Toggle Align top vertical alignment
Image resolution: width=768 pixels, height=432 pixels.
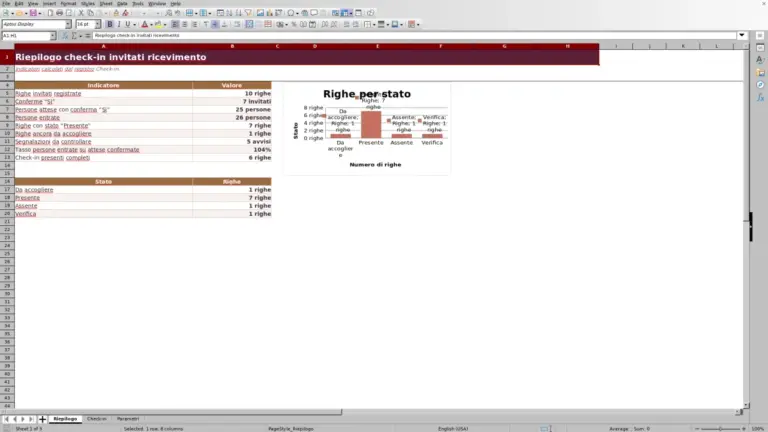tap(206, 24)
